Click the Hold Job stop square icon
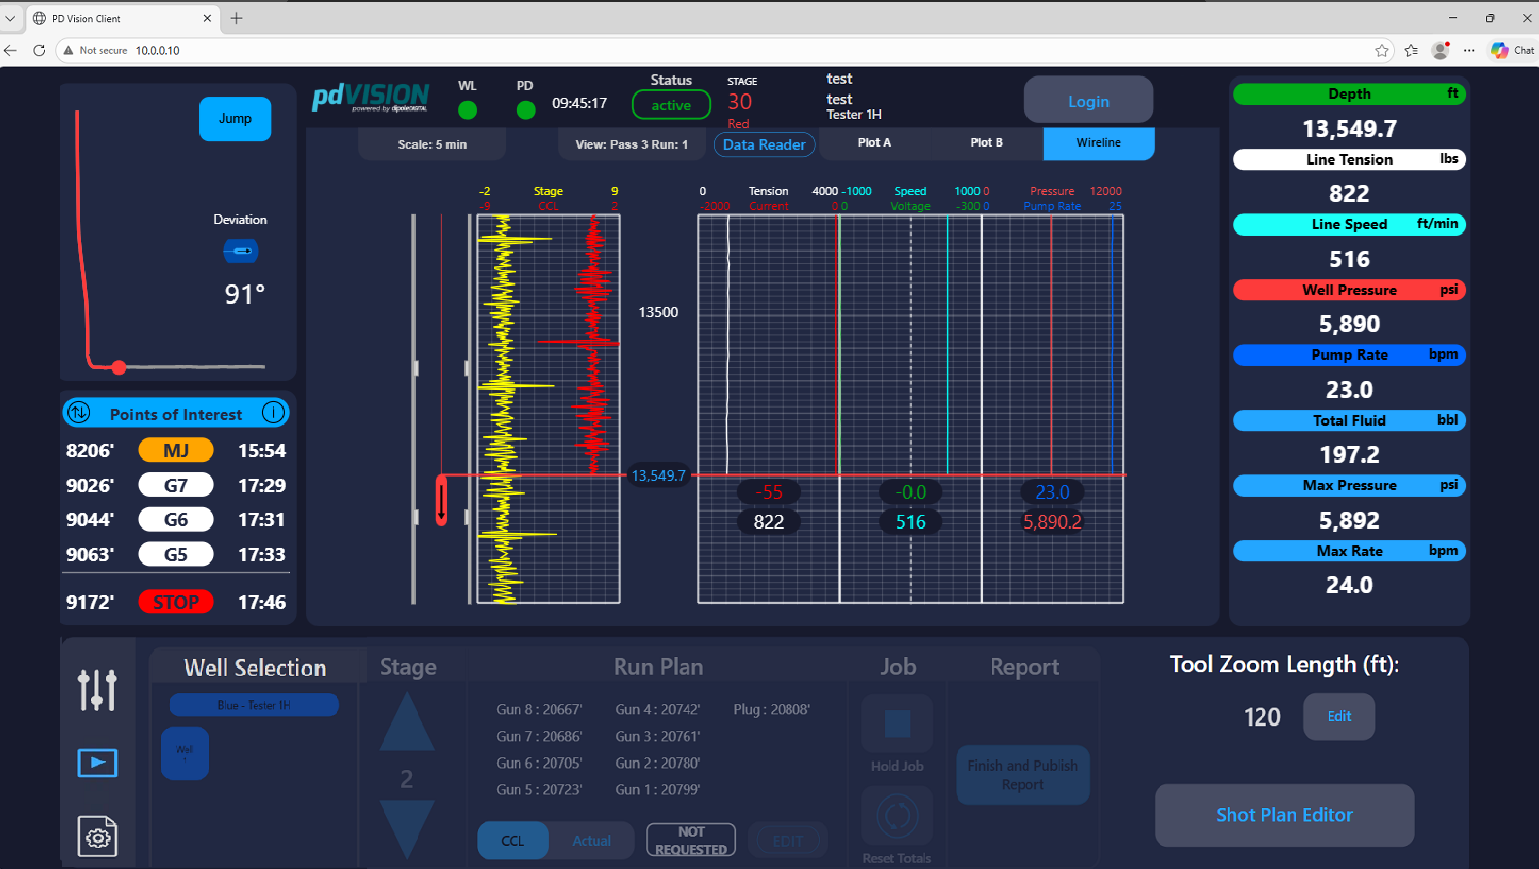 897,724
